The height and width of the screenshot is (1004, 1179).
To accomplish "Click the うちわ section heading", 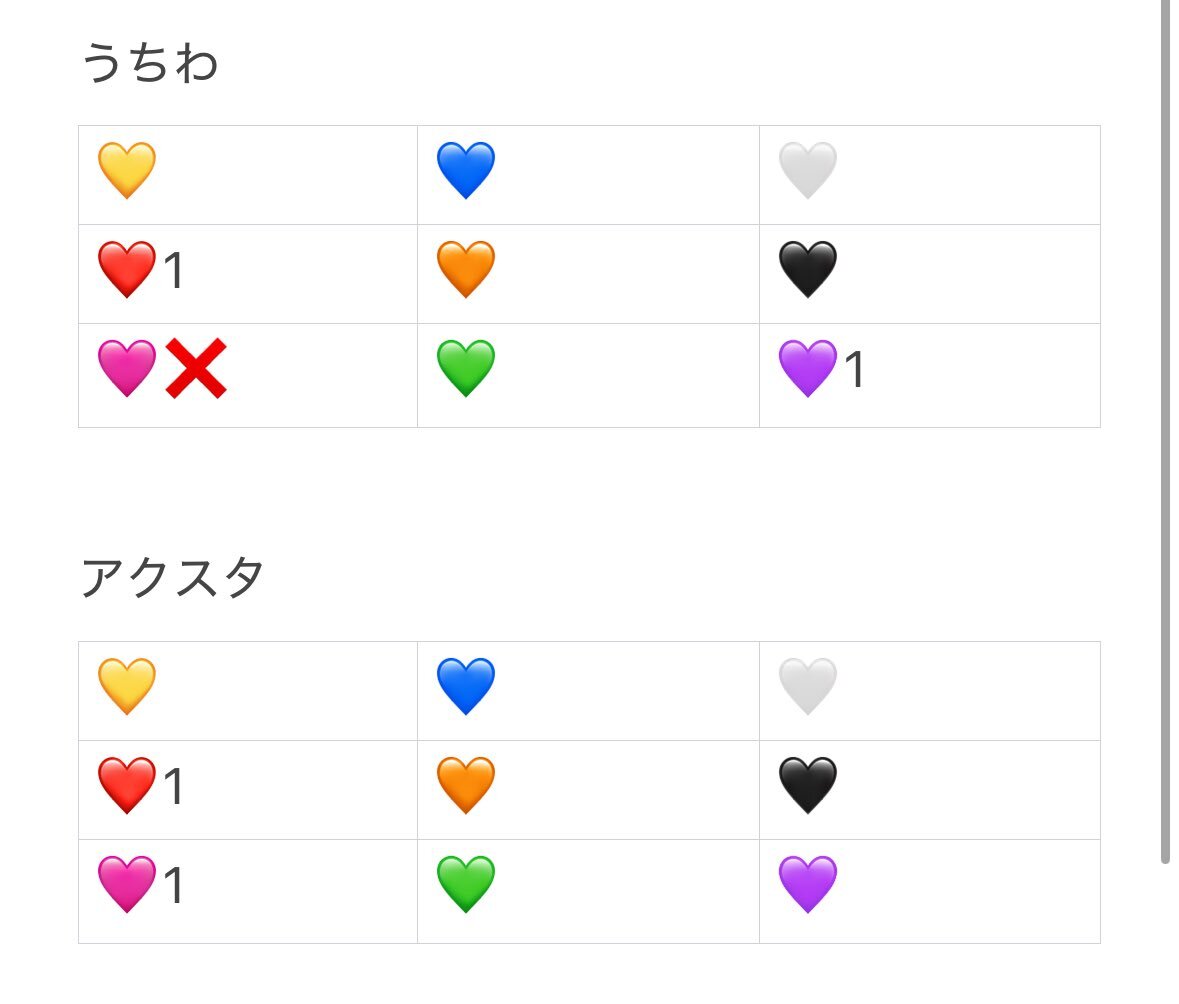I will click(150, 65).
